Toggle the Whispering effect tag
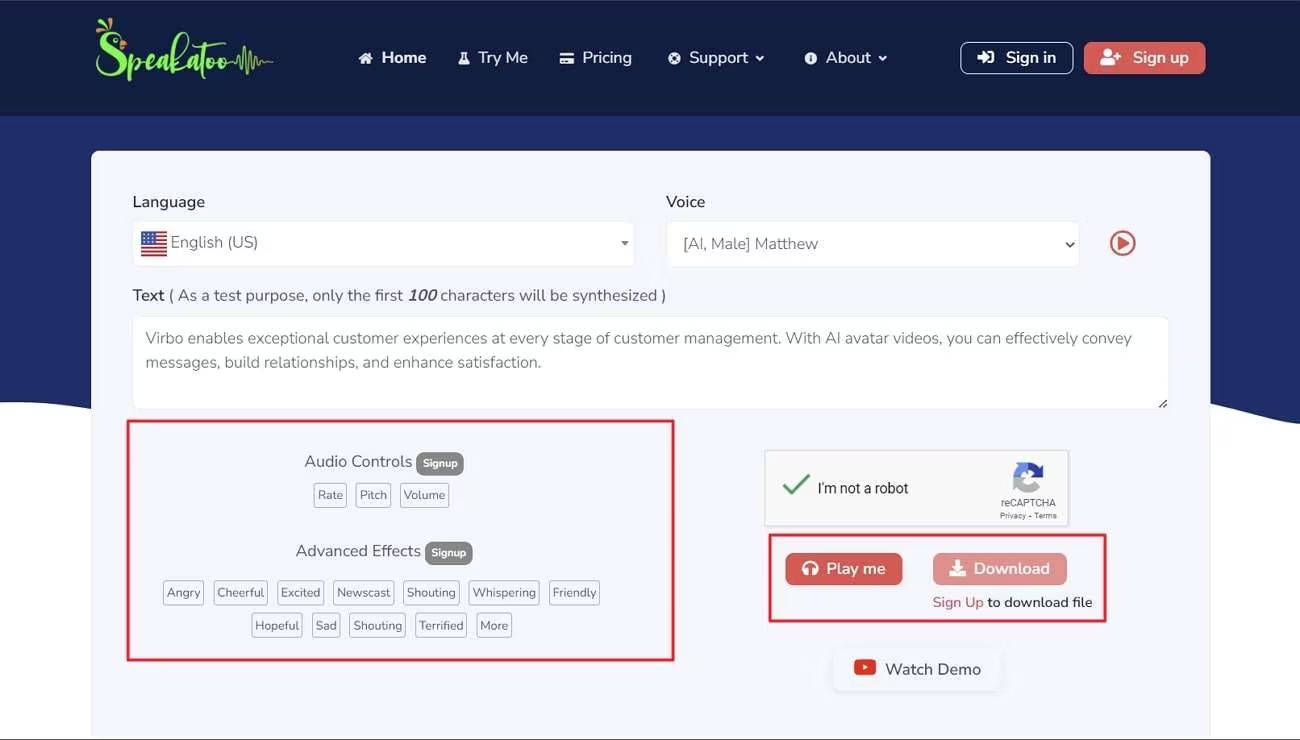Image resolution: width=1300 pixels, height=740 pixels. [504, 593]
